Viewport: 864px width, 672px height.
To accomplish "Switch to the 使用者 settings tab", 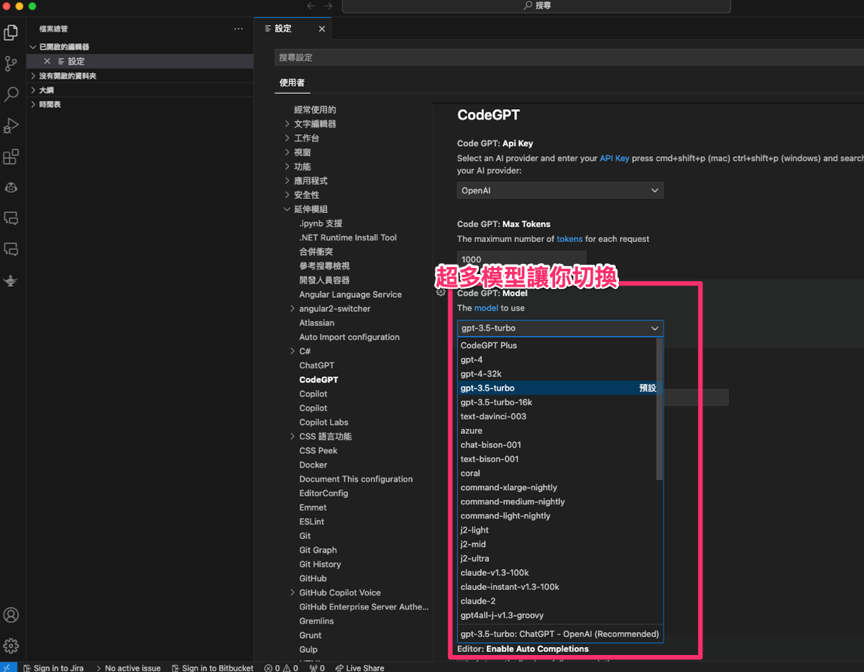I will point(291,83).
